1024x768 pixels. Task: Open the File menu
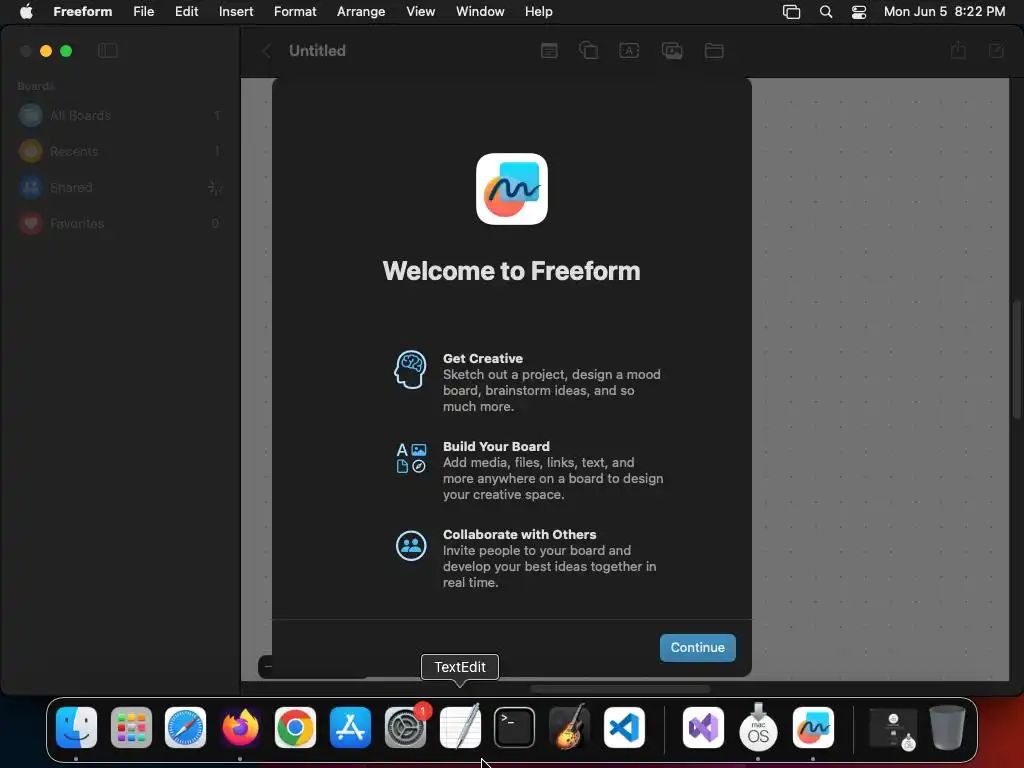[144, 12]
